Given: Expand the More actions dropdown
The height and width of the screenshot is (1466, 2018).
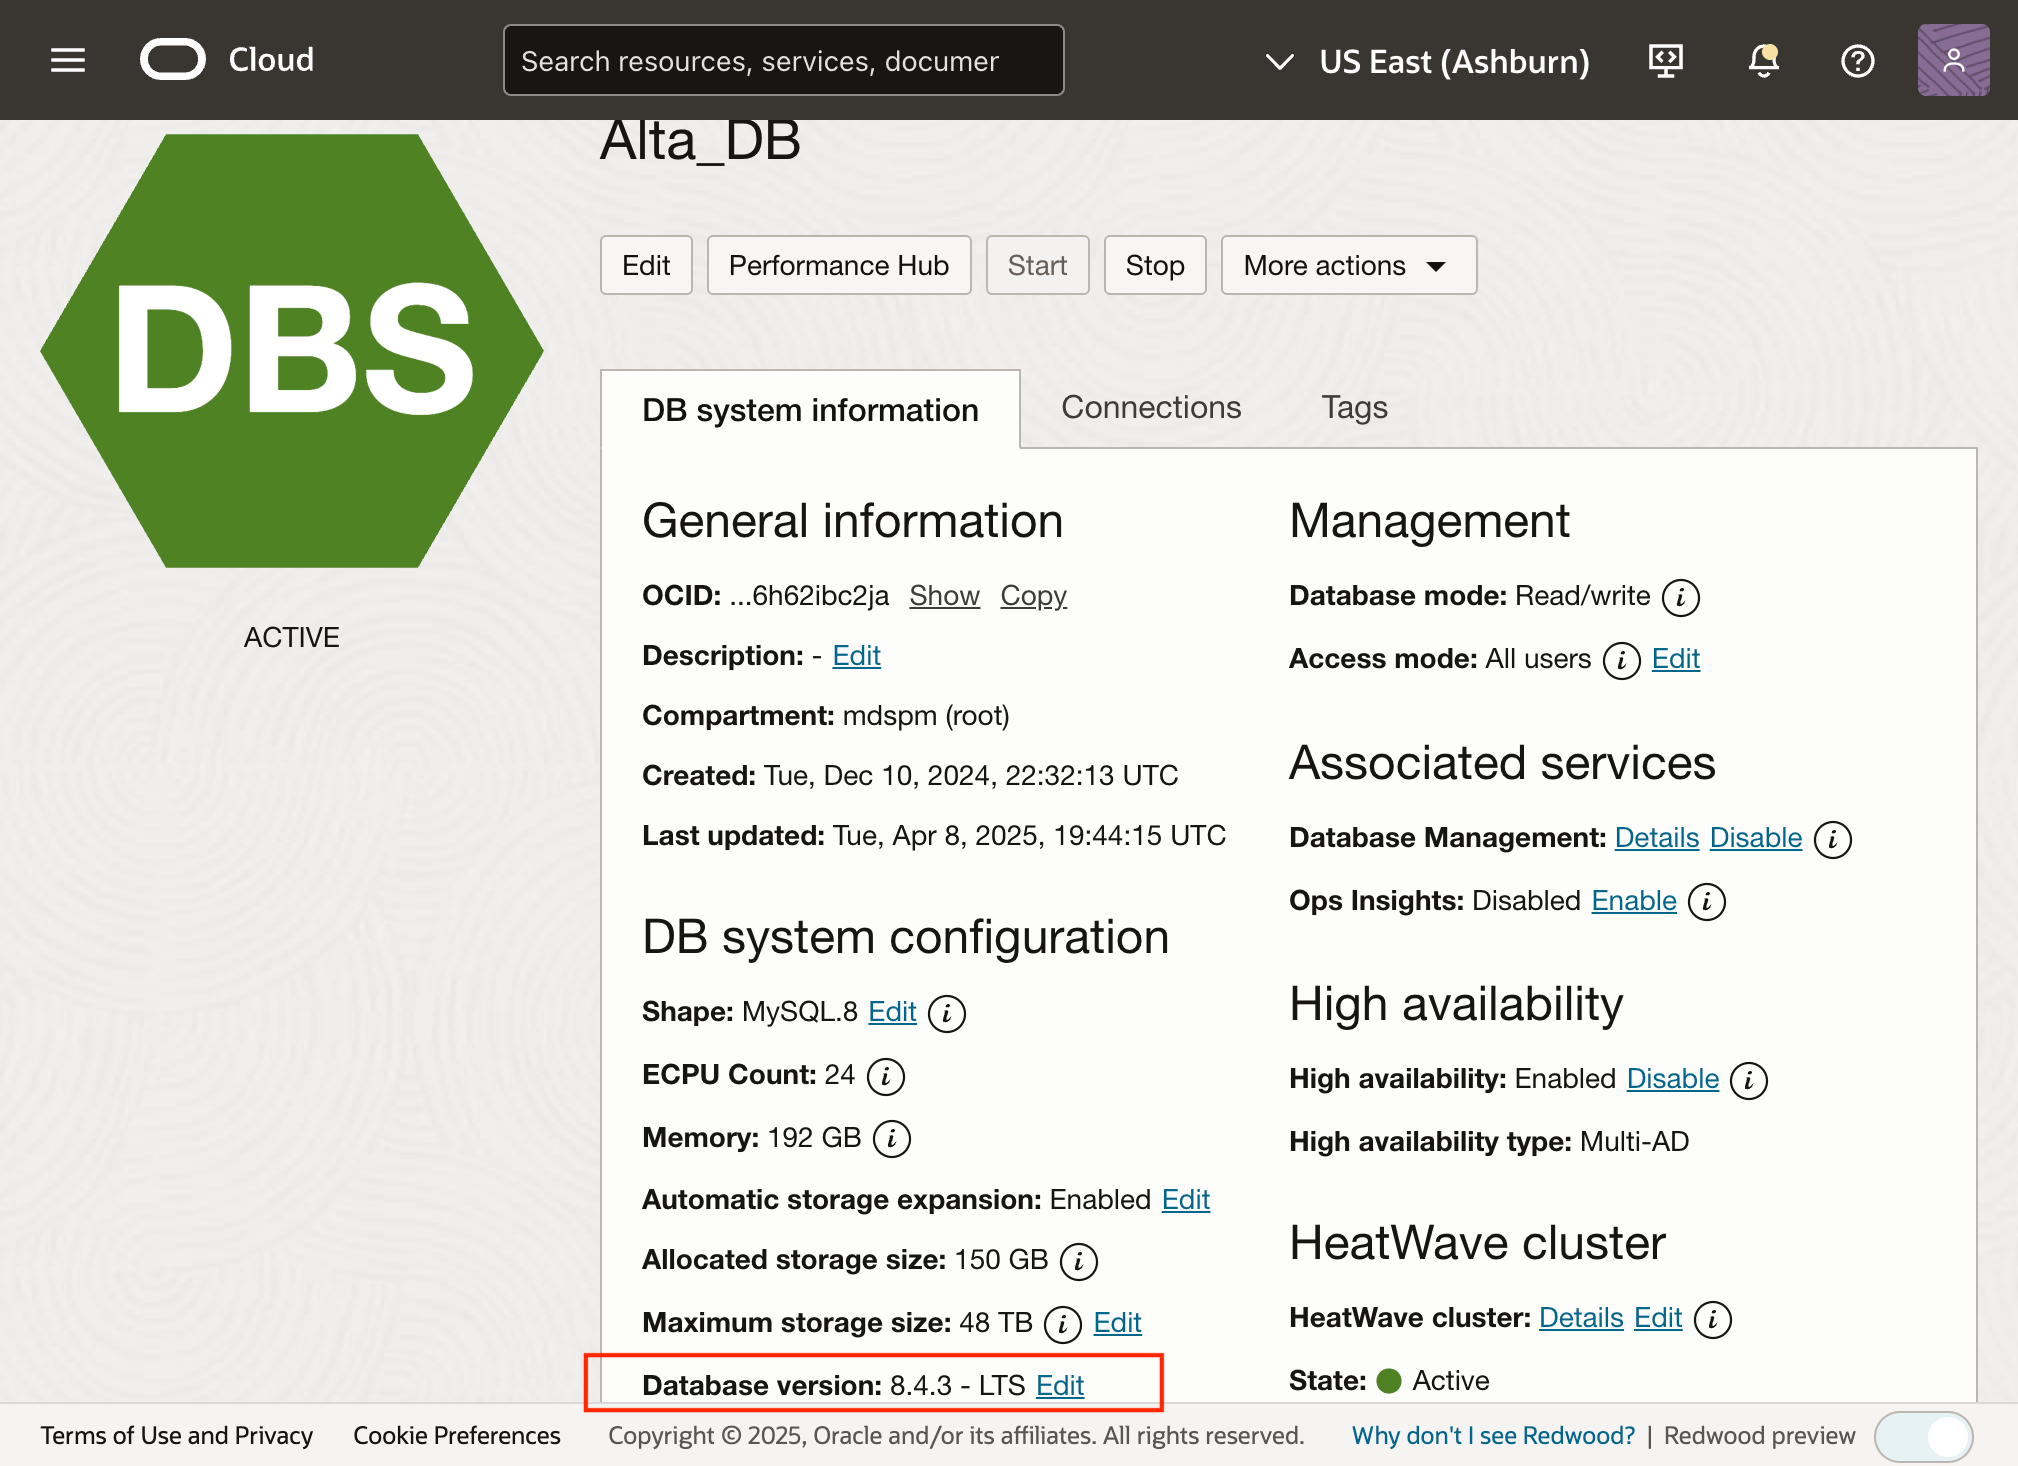Looking at the screenshot, I should tap(1347, 265).
